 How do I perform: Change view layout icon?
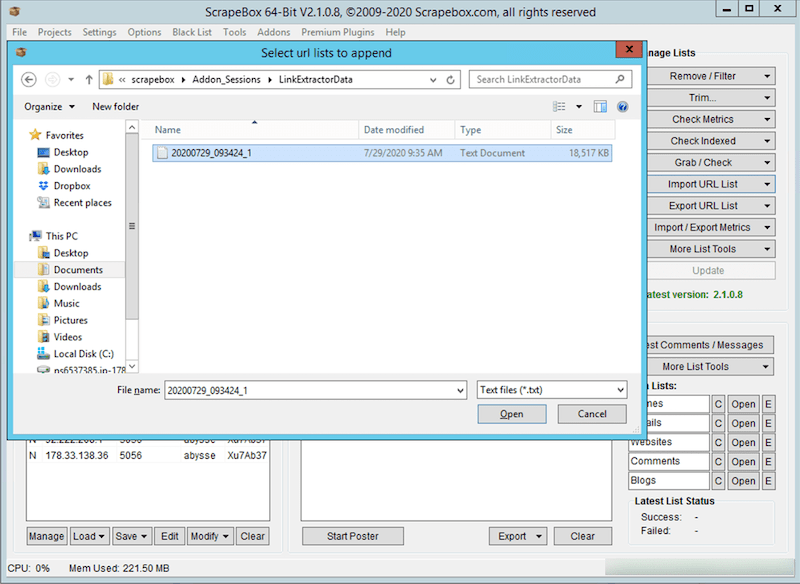[x=559, y=107]
